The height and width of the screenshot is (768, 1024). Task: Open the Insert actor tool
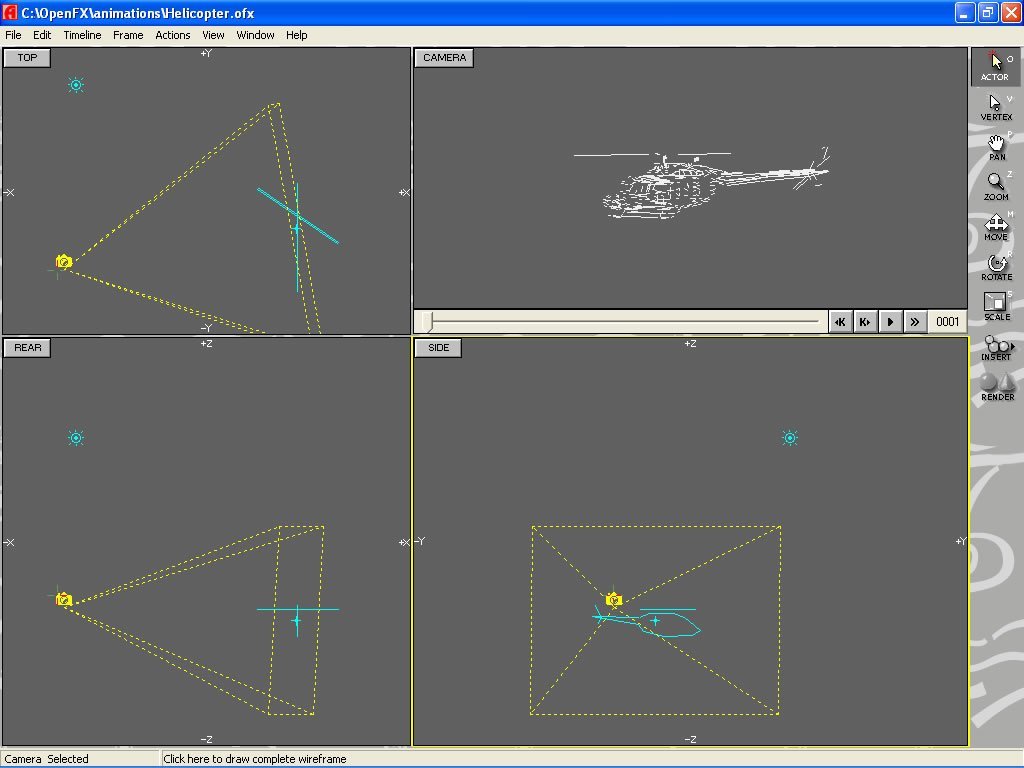click(995, 347)
